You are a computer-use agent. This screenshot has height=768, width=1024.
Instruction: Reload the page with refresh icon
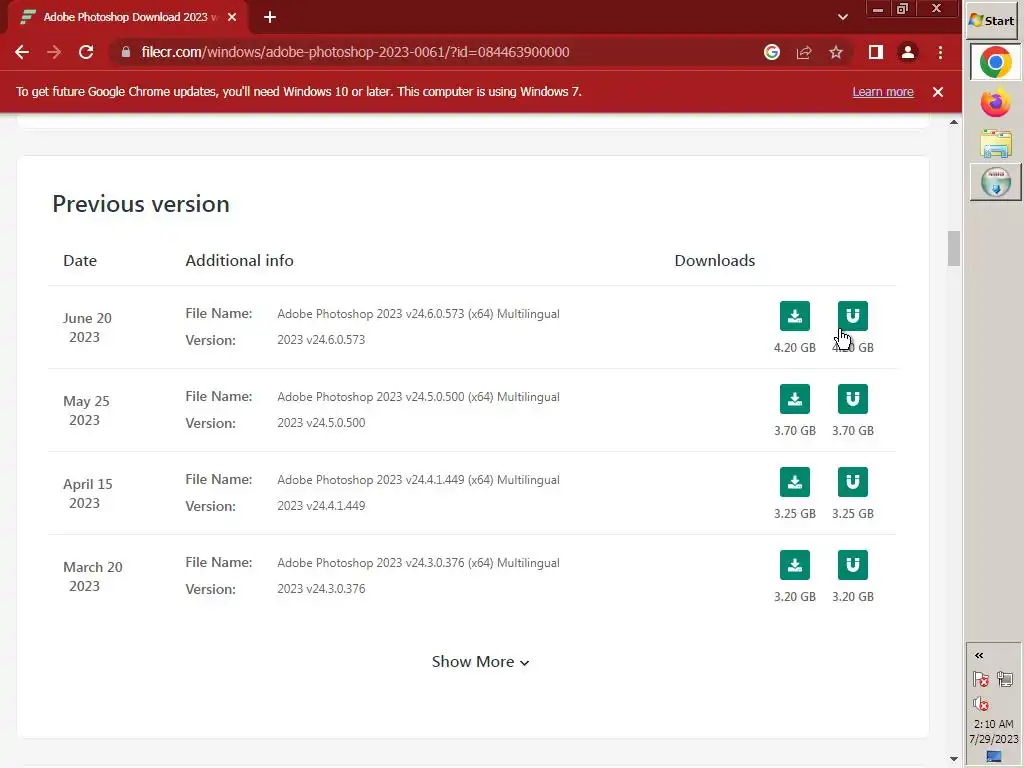[86, 52]
